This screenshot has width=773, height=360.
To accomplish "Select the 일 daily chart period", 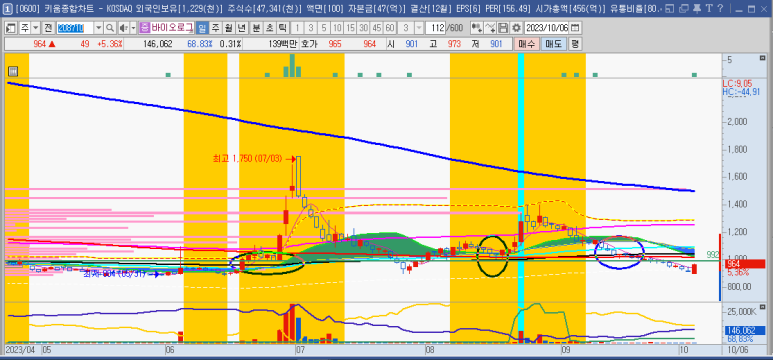I will coord(202,28).
